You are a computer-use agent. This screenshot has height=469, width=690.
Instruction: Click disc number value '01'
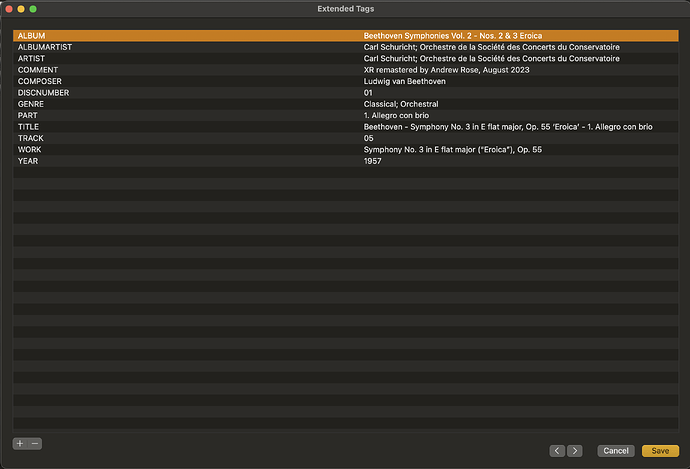pos(368,93)
